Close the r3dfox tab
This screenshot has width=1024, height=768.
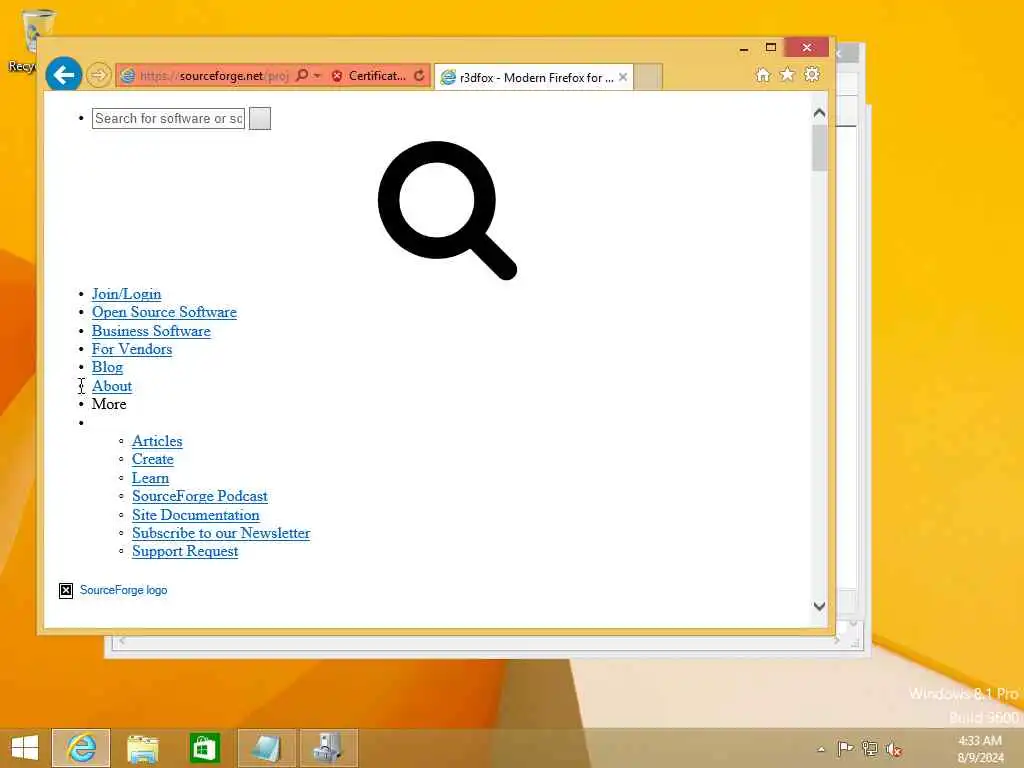tap(623, 77)
